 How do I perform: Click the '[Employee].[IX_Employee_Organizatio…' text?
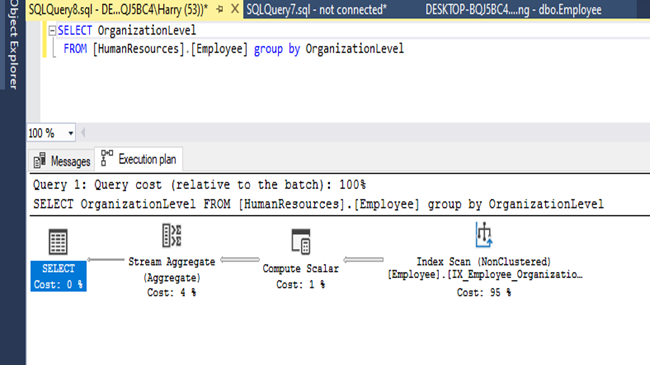[x=485, y=275]
